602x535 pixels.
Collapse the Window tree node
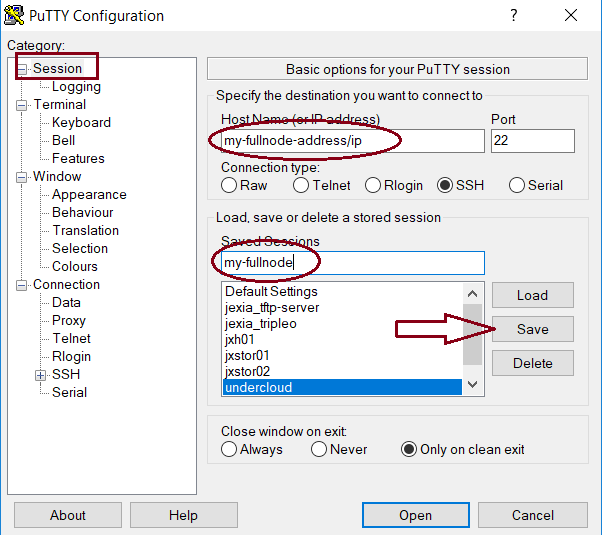pyautogui.click(x=22, y=177)
